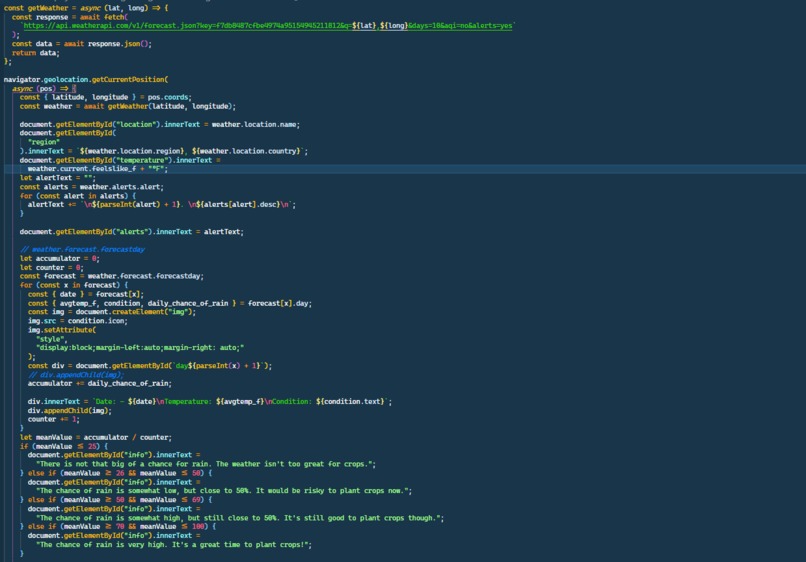Click the 'await getWeather(latitude, longitude)' line
This screenshot has width=806, height=562.
point(127,106)
